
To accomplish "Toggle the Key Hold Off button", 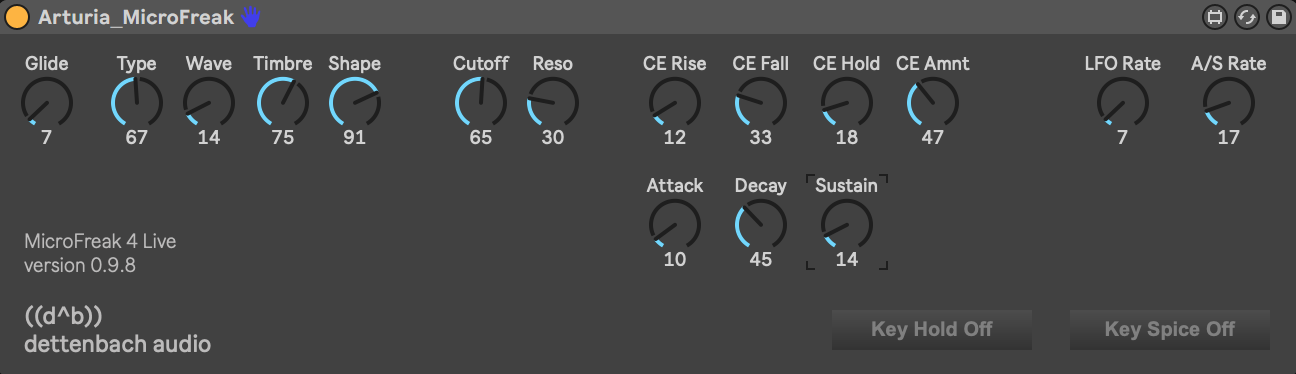I will (x=932, y=329).
